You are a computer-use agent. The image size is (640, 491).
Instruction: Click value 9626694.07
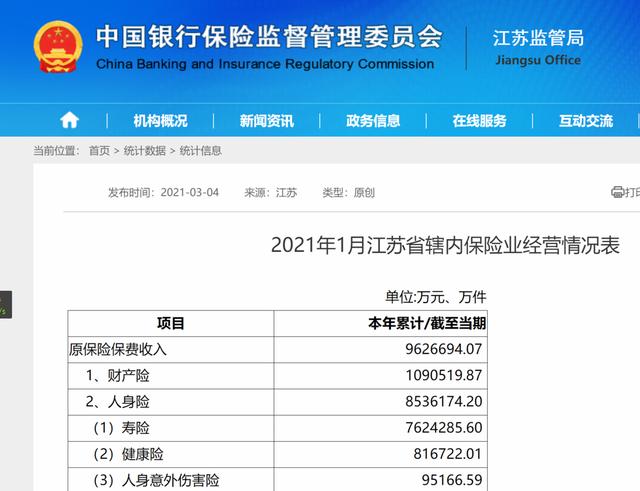click(444, 349)
